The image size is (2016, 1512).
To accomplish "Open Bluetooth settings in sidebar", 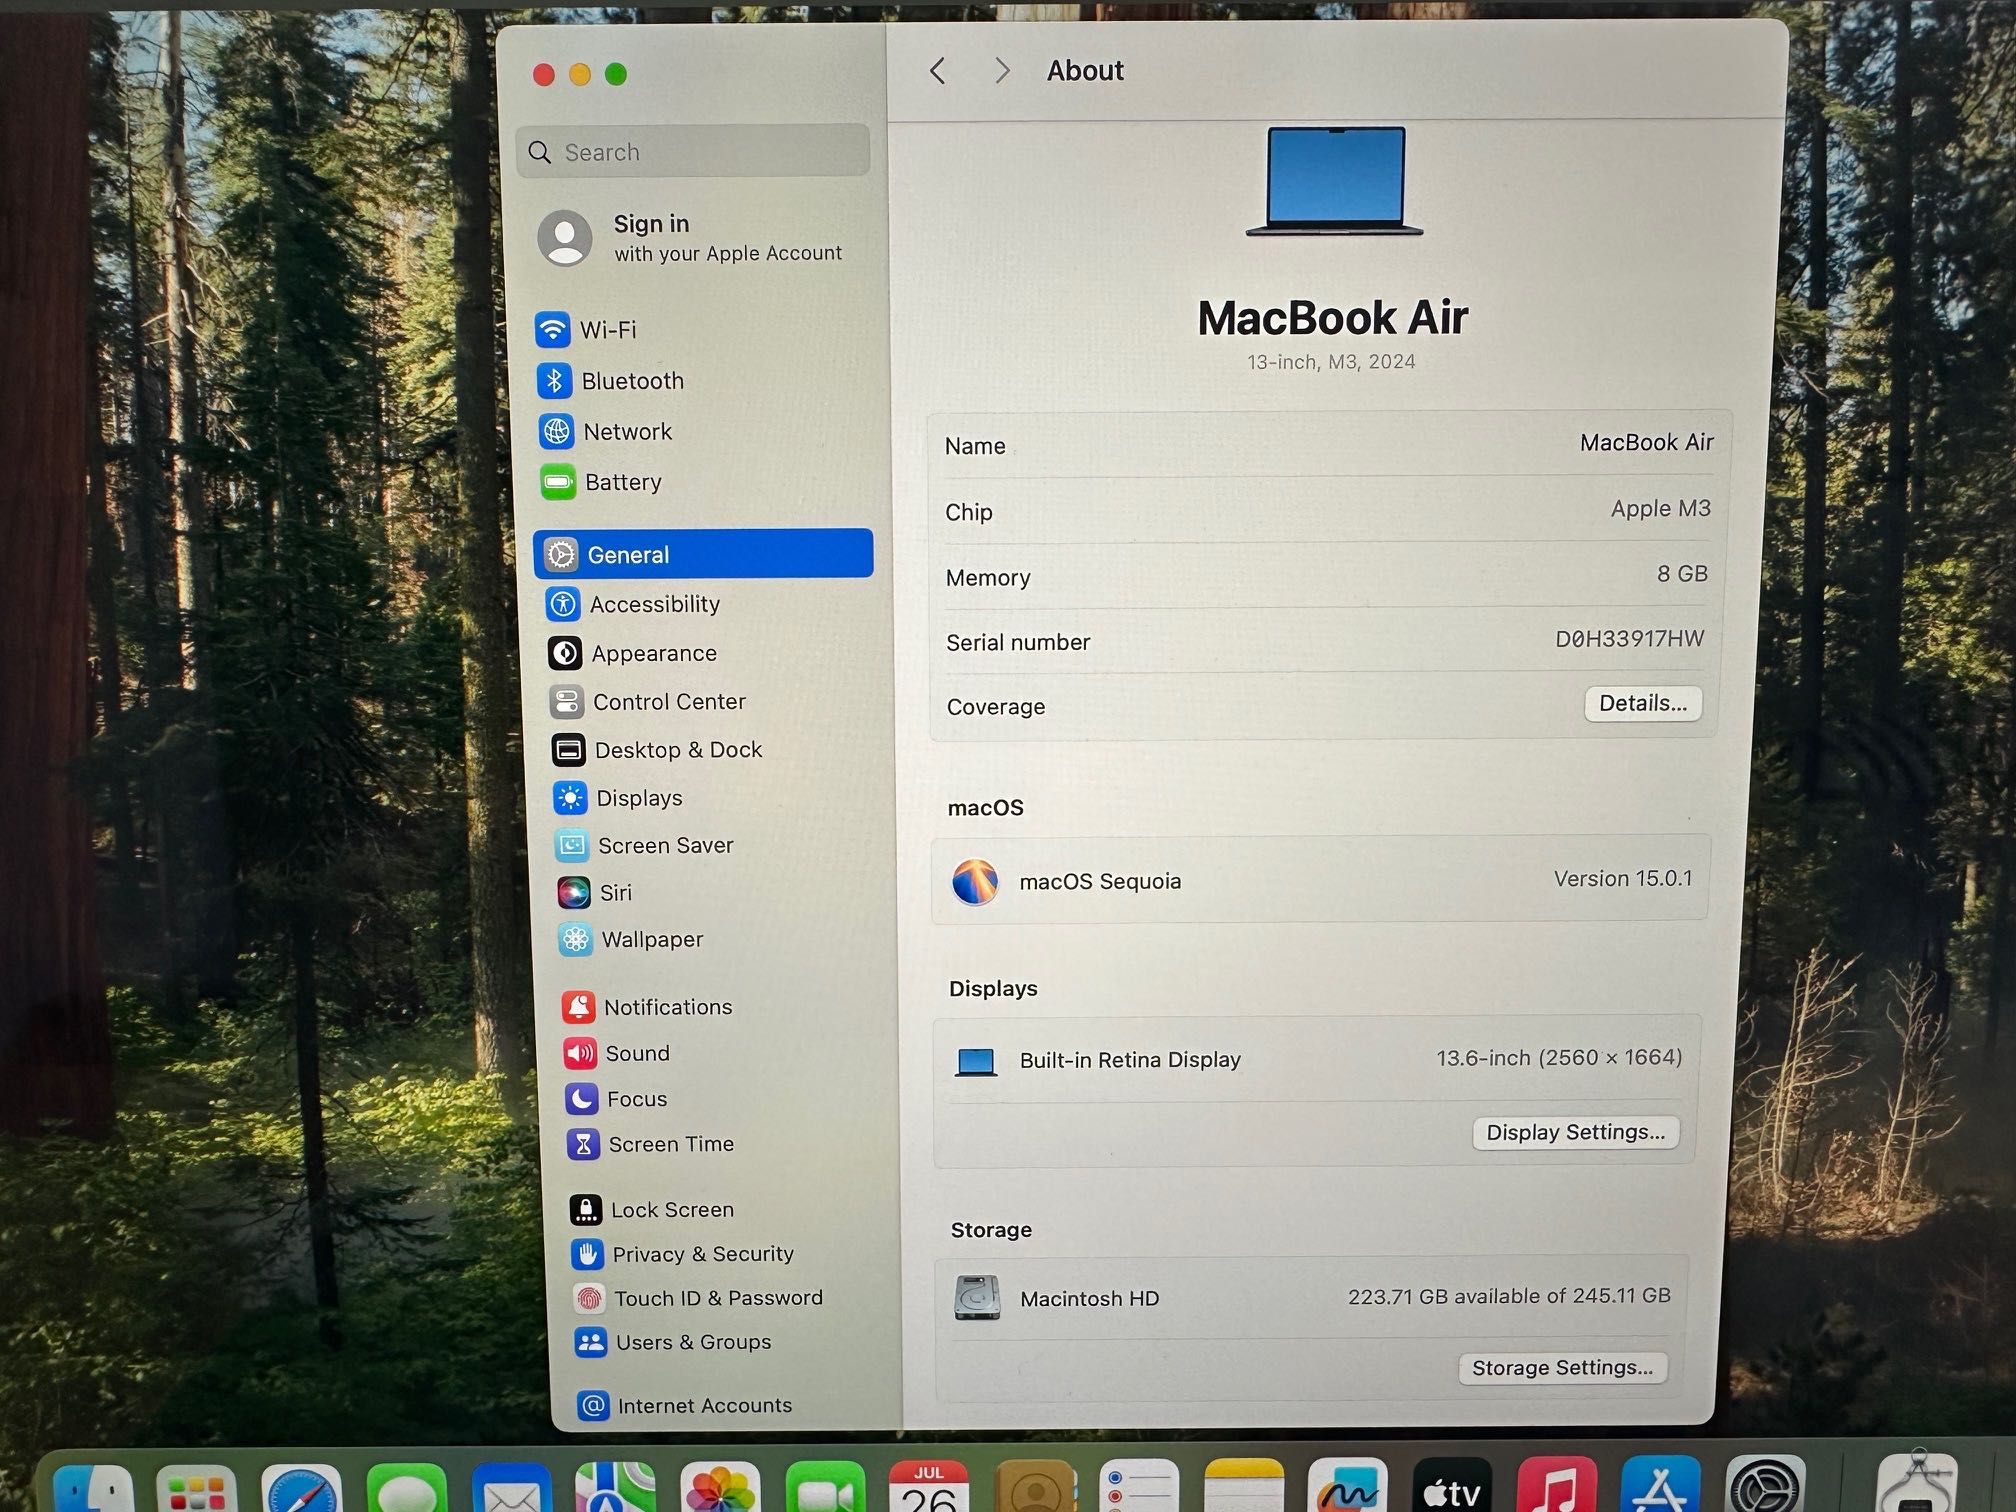I will tap(611, 381).
